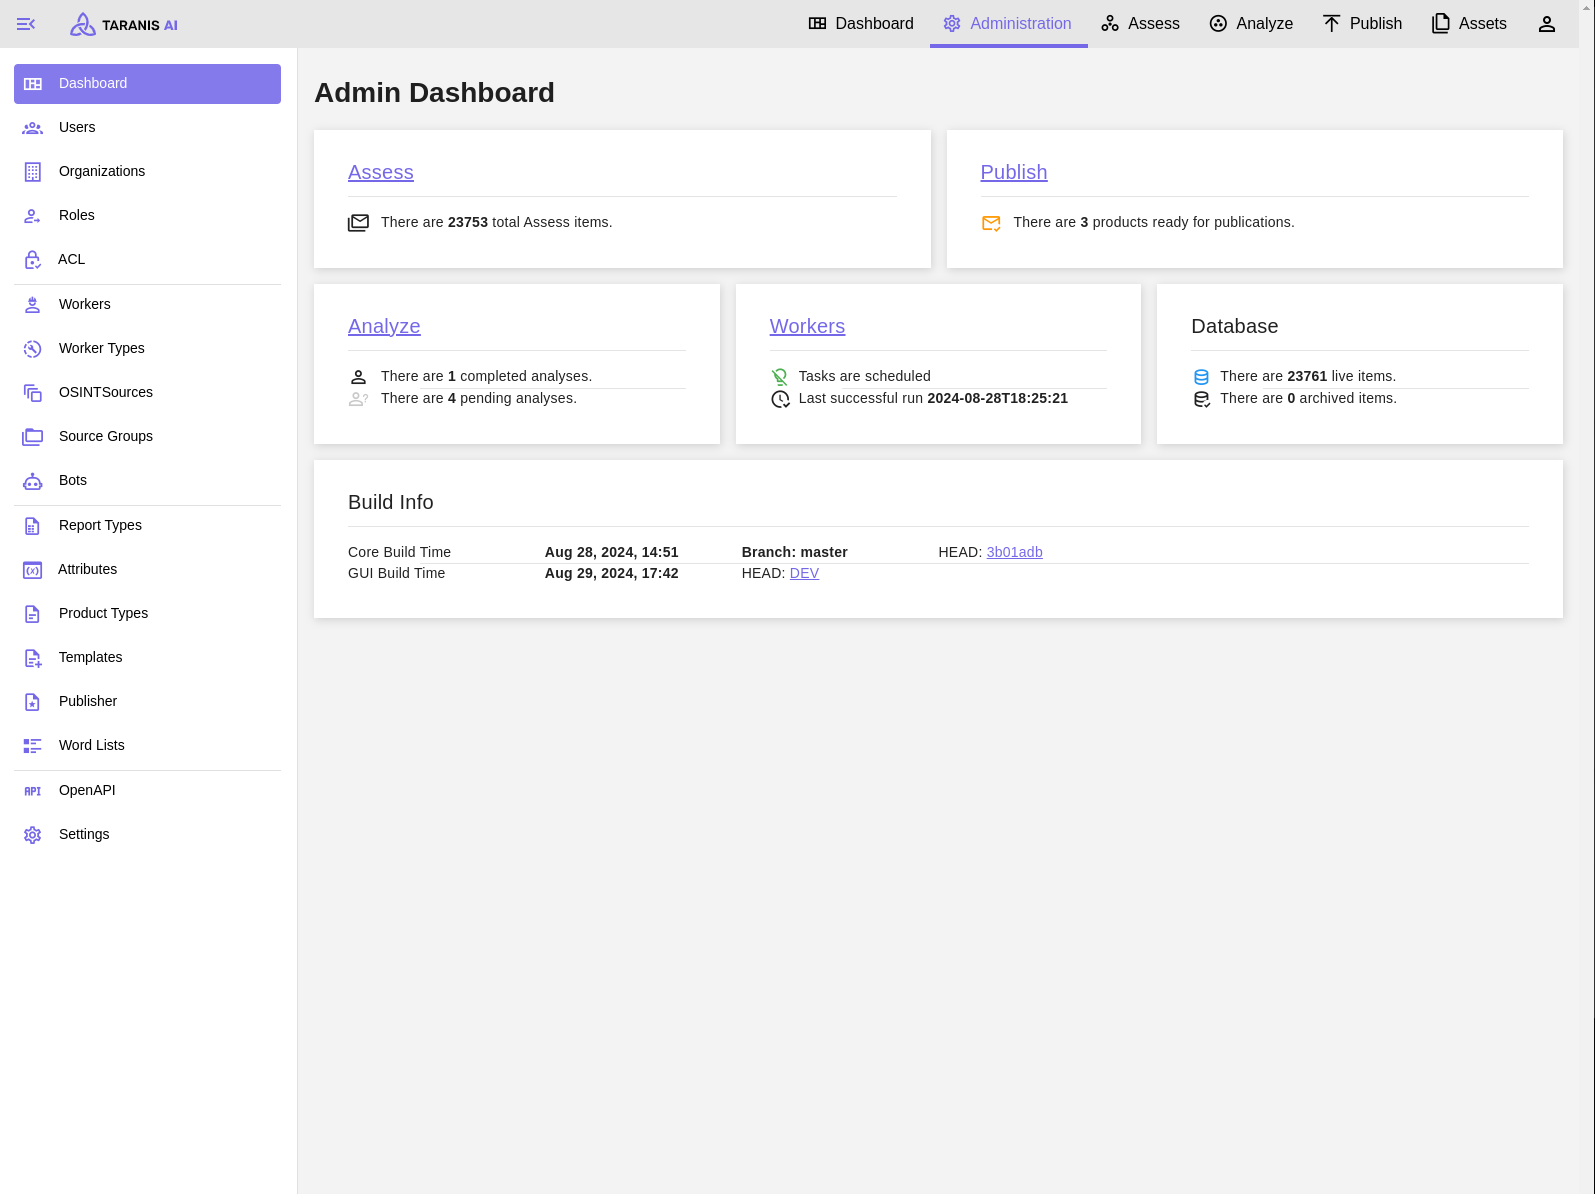
Task: Click the page vertical scrollbar
Action: (x=1587, y=597)
